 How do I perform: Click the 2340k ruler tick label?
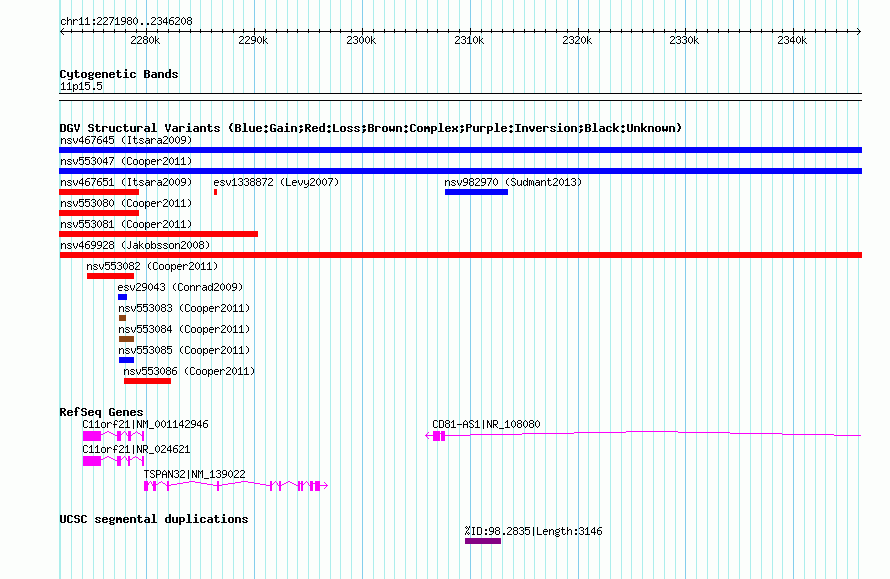[792, 40]
